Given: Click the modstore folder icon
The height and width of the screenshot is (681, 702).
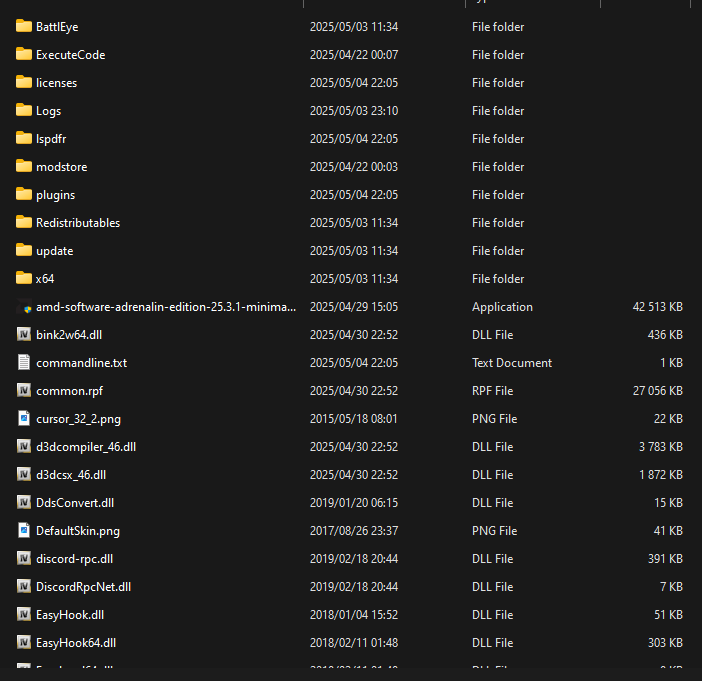Looking at the screenshot, I should point(24,167).
